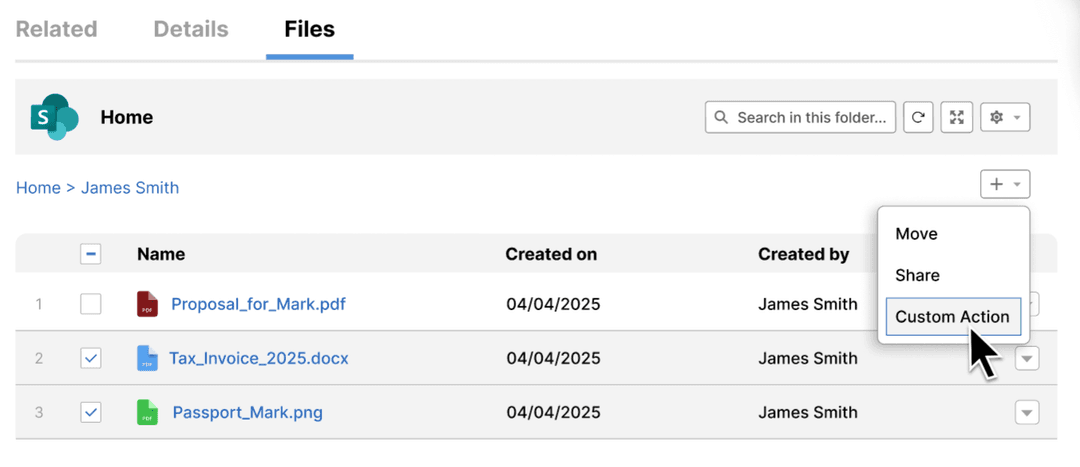1080x467 pixels.
Task: Open the Tax_Invoice_2025.docx file link
Action: [259, 358]
